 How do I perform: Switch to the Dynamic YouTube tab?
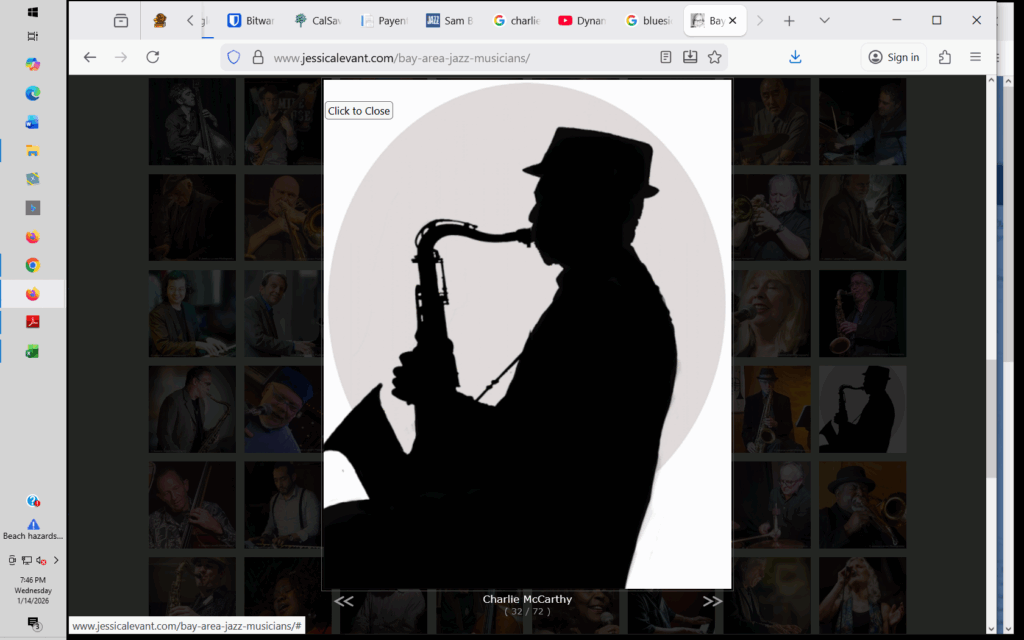[581, 20]
